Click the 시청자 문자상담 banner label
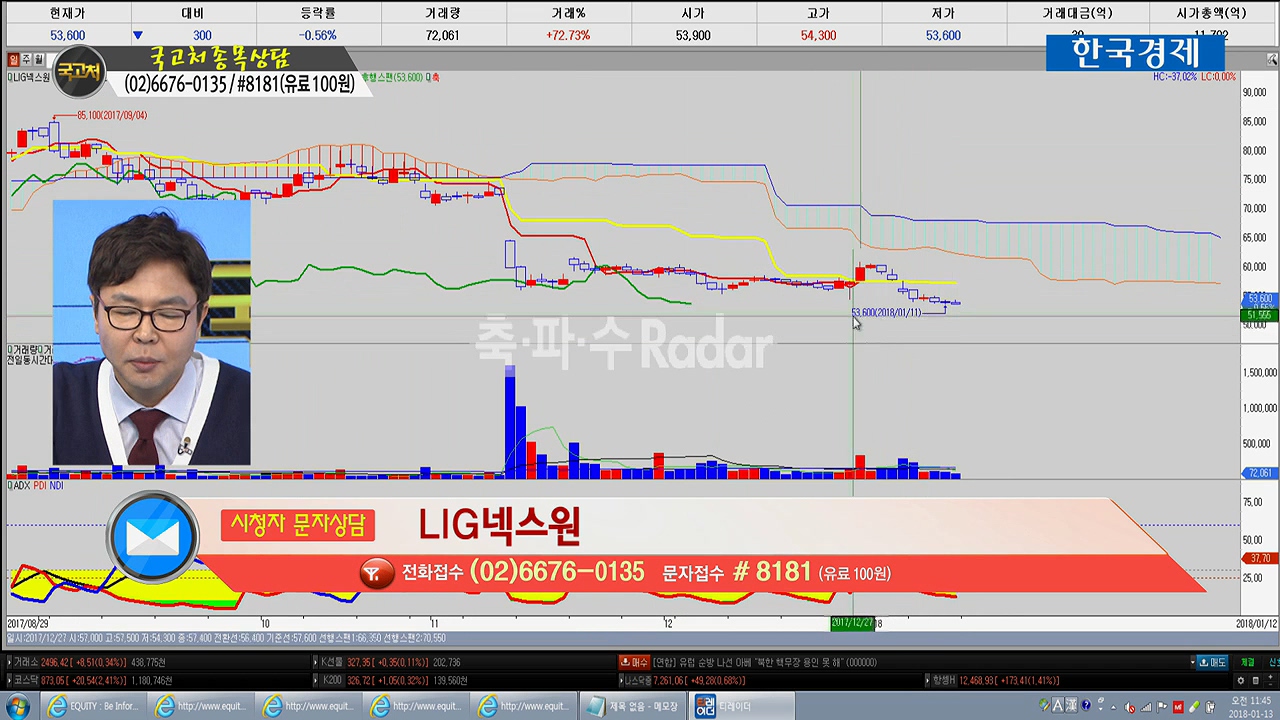This screenshot has height=720, width=1280. tap(297, 524)
